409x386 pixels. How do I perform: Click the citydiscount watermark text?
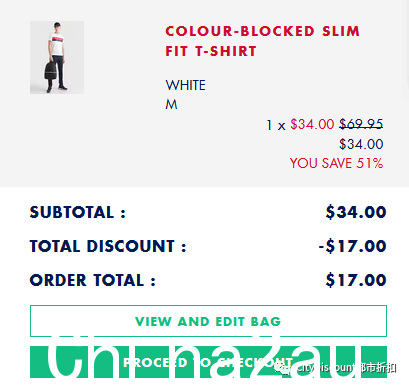pyautogui.click(x=325, y=368)
